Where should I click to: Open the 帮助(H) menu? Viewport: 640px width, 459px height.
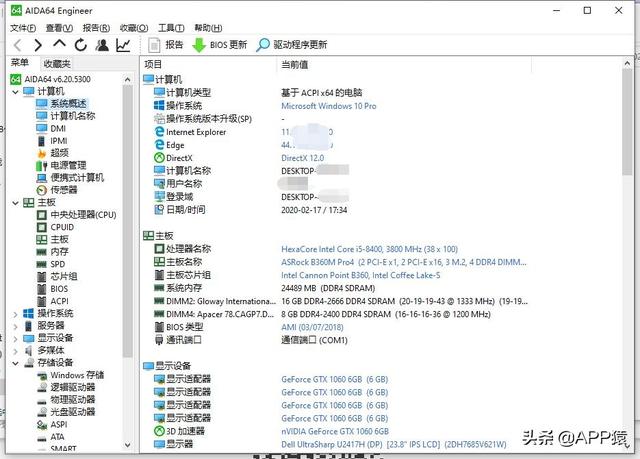(x=208, y=28)
